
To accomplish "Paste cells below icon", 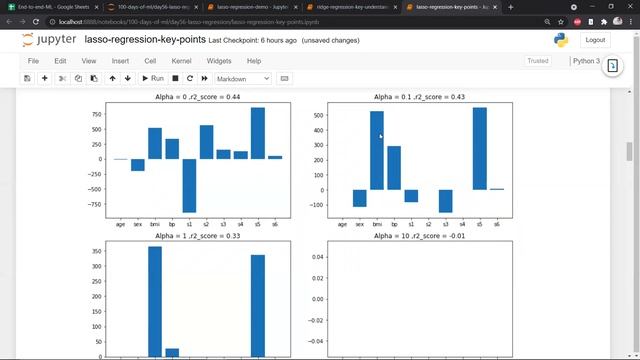I will (x=94, y=78).
